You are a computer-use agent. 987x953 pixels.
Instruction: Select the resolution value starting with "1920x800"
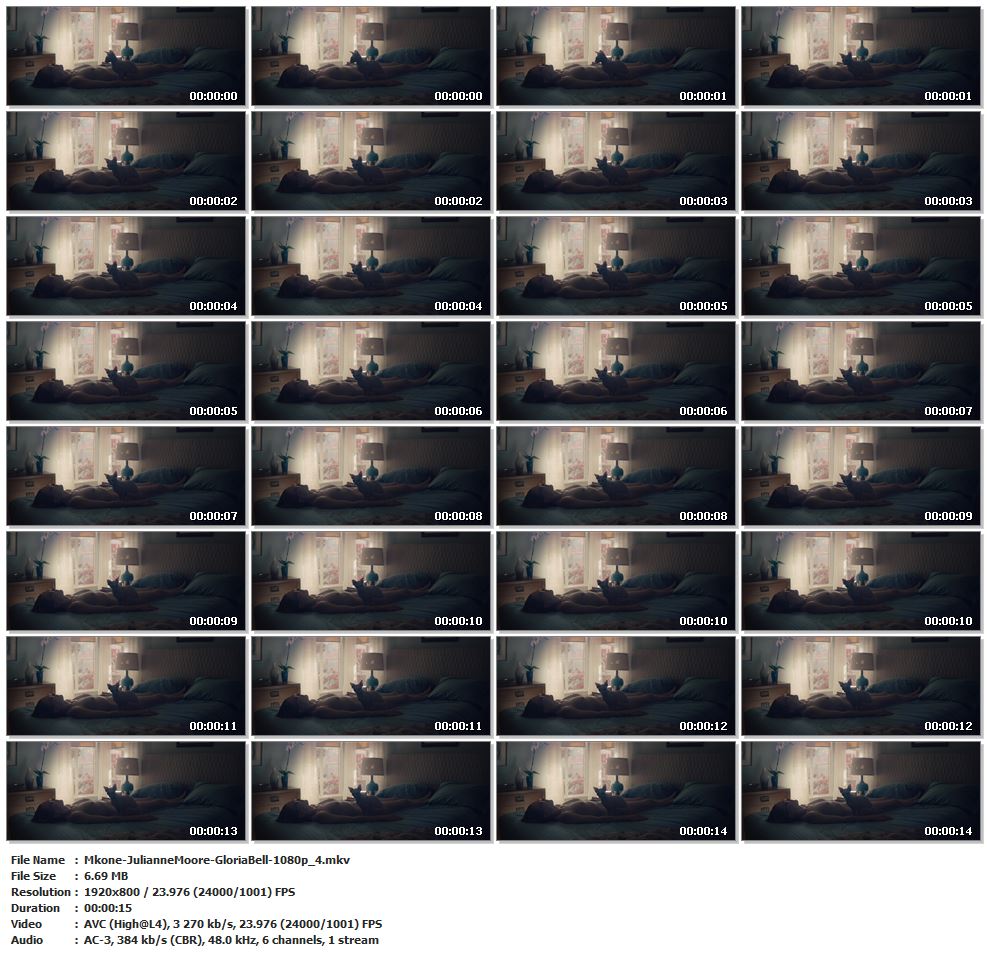click(x=189, y=892)
